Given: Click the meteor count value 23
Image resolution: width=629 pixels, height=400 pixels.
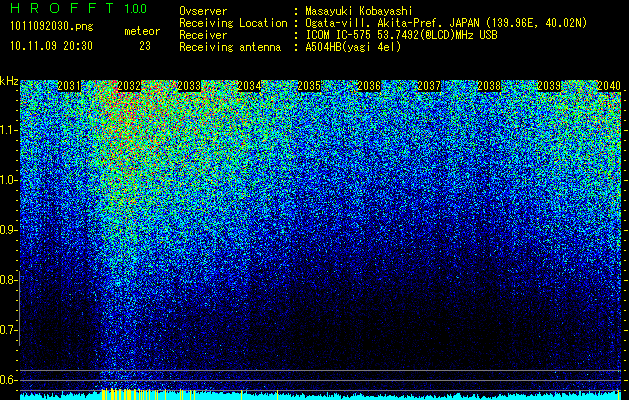Looking at the screenshot, I should coord(145,46).
